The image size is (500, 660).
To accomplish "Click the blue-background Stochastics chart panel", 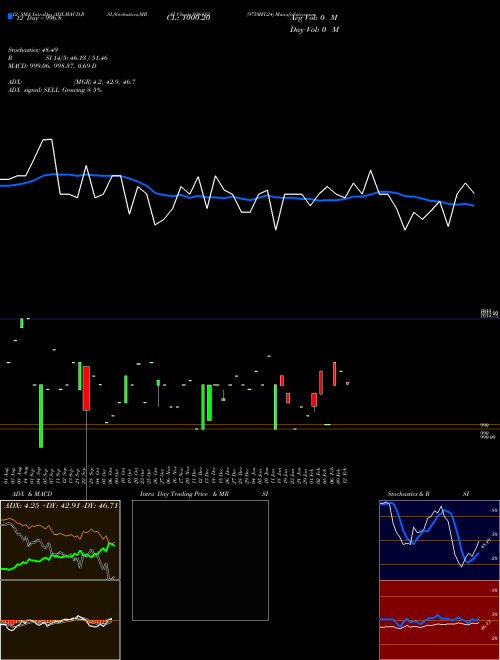I will coord(439,540).
